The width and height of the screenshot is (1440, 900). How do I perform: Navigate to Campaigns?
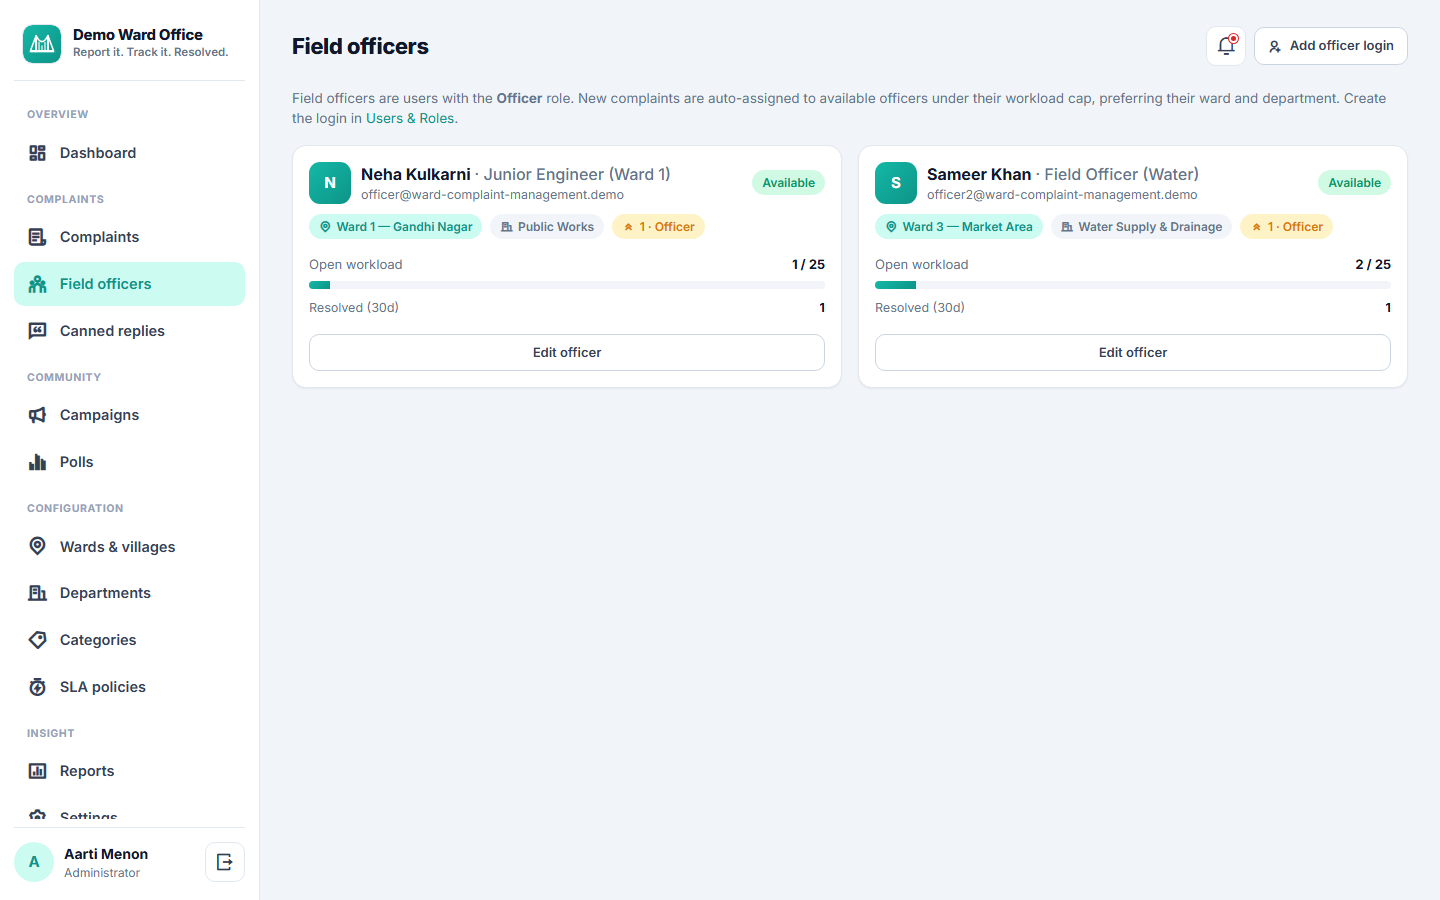[129, 415]
